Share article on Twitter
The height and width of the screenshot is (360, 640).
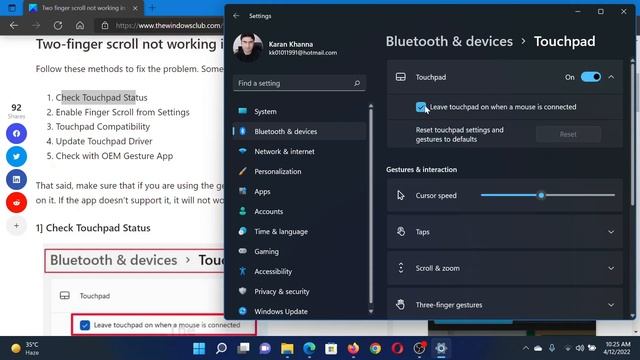tap(16, 156)
